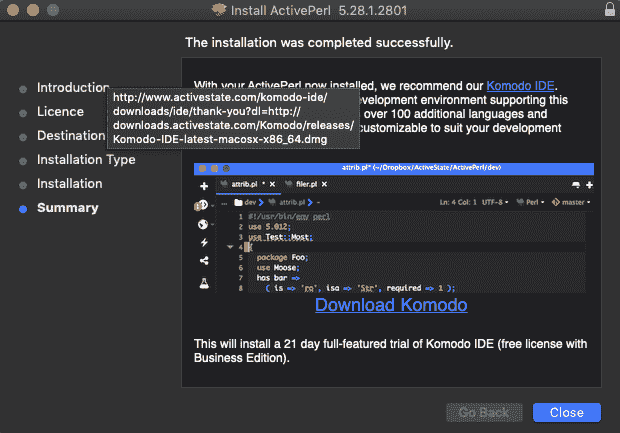This screenshot has width=620, height=433.
Task: Click the package box icon in sidebar
Action: point(203,204)
